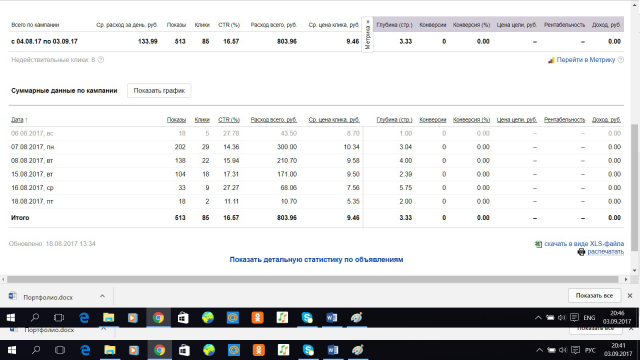Click the horizontal scrollbar right arrow
Image resolution: width=640 pixels, height=360 pixels.
(x=626, y=280)
